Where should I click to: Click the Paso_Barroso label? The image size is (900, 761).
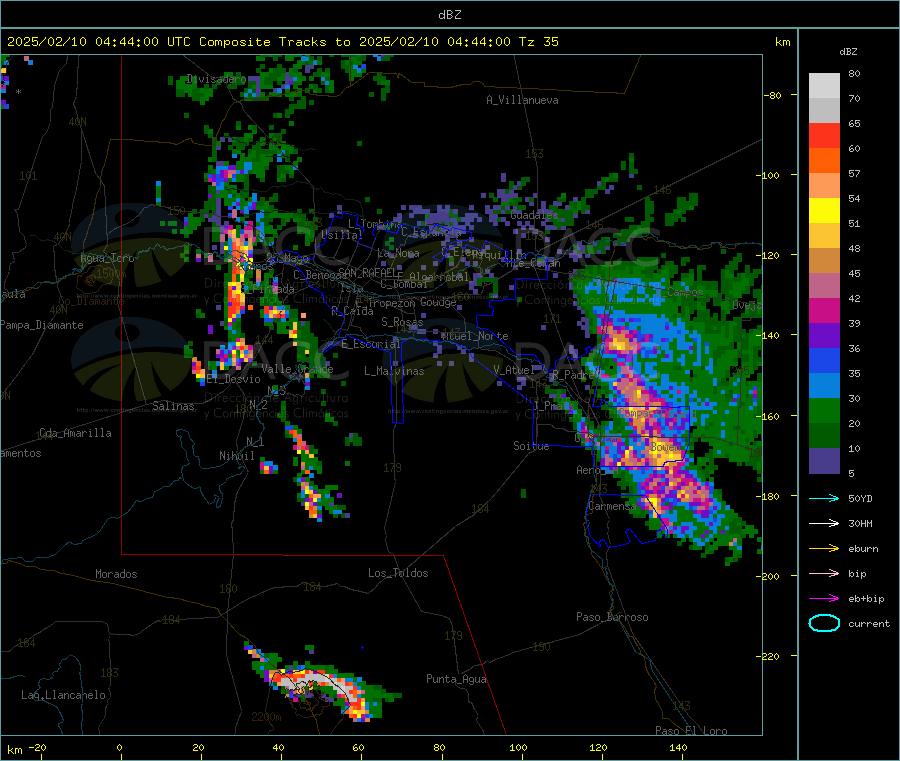pos(612,617)
